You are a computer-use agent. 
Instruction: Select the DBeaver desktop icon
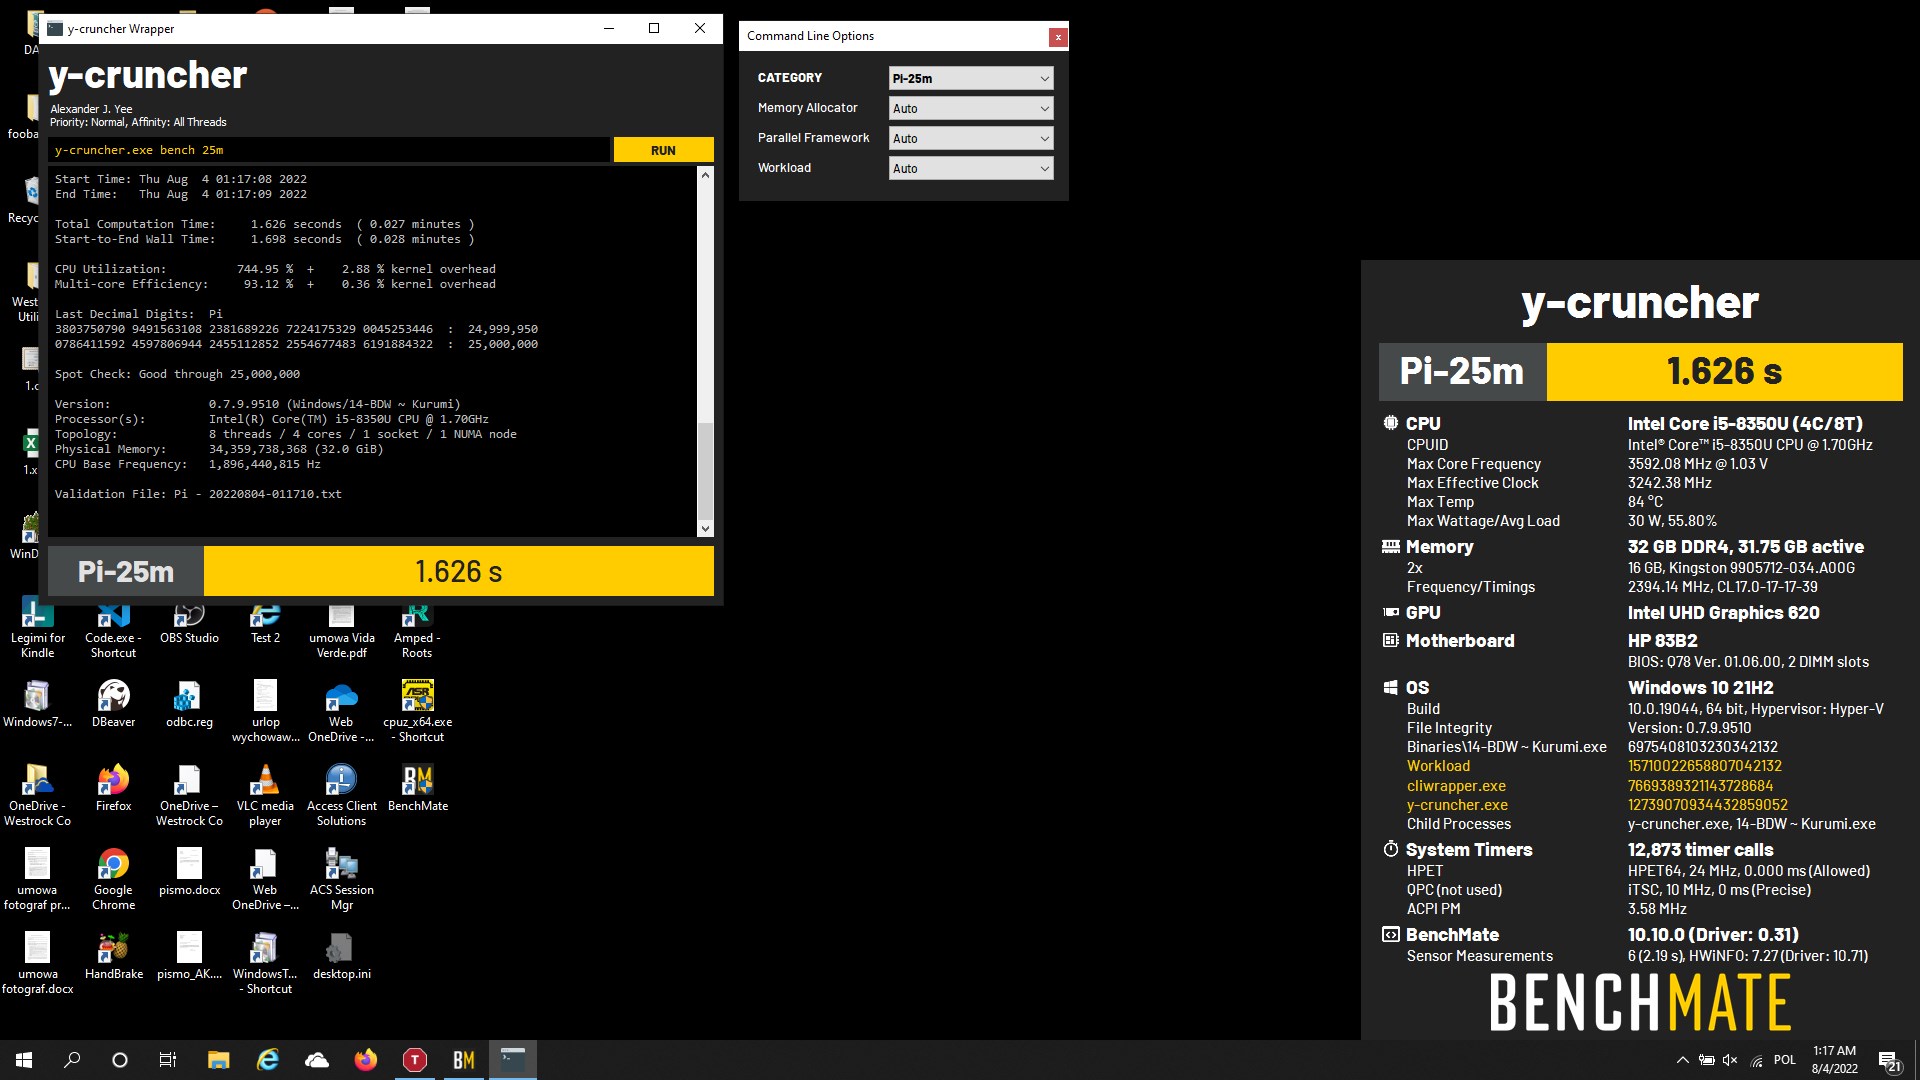coord(113,704)
